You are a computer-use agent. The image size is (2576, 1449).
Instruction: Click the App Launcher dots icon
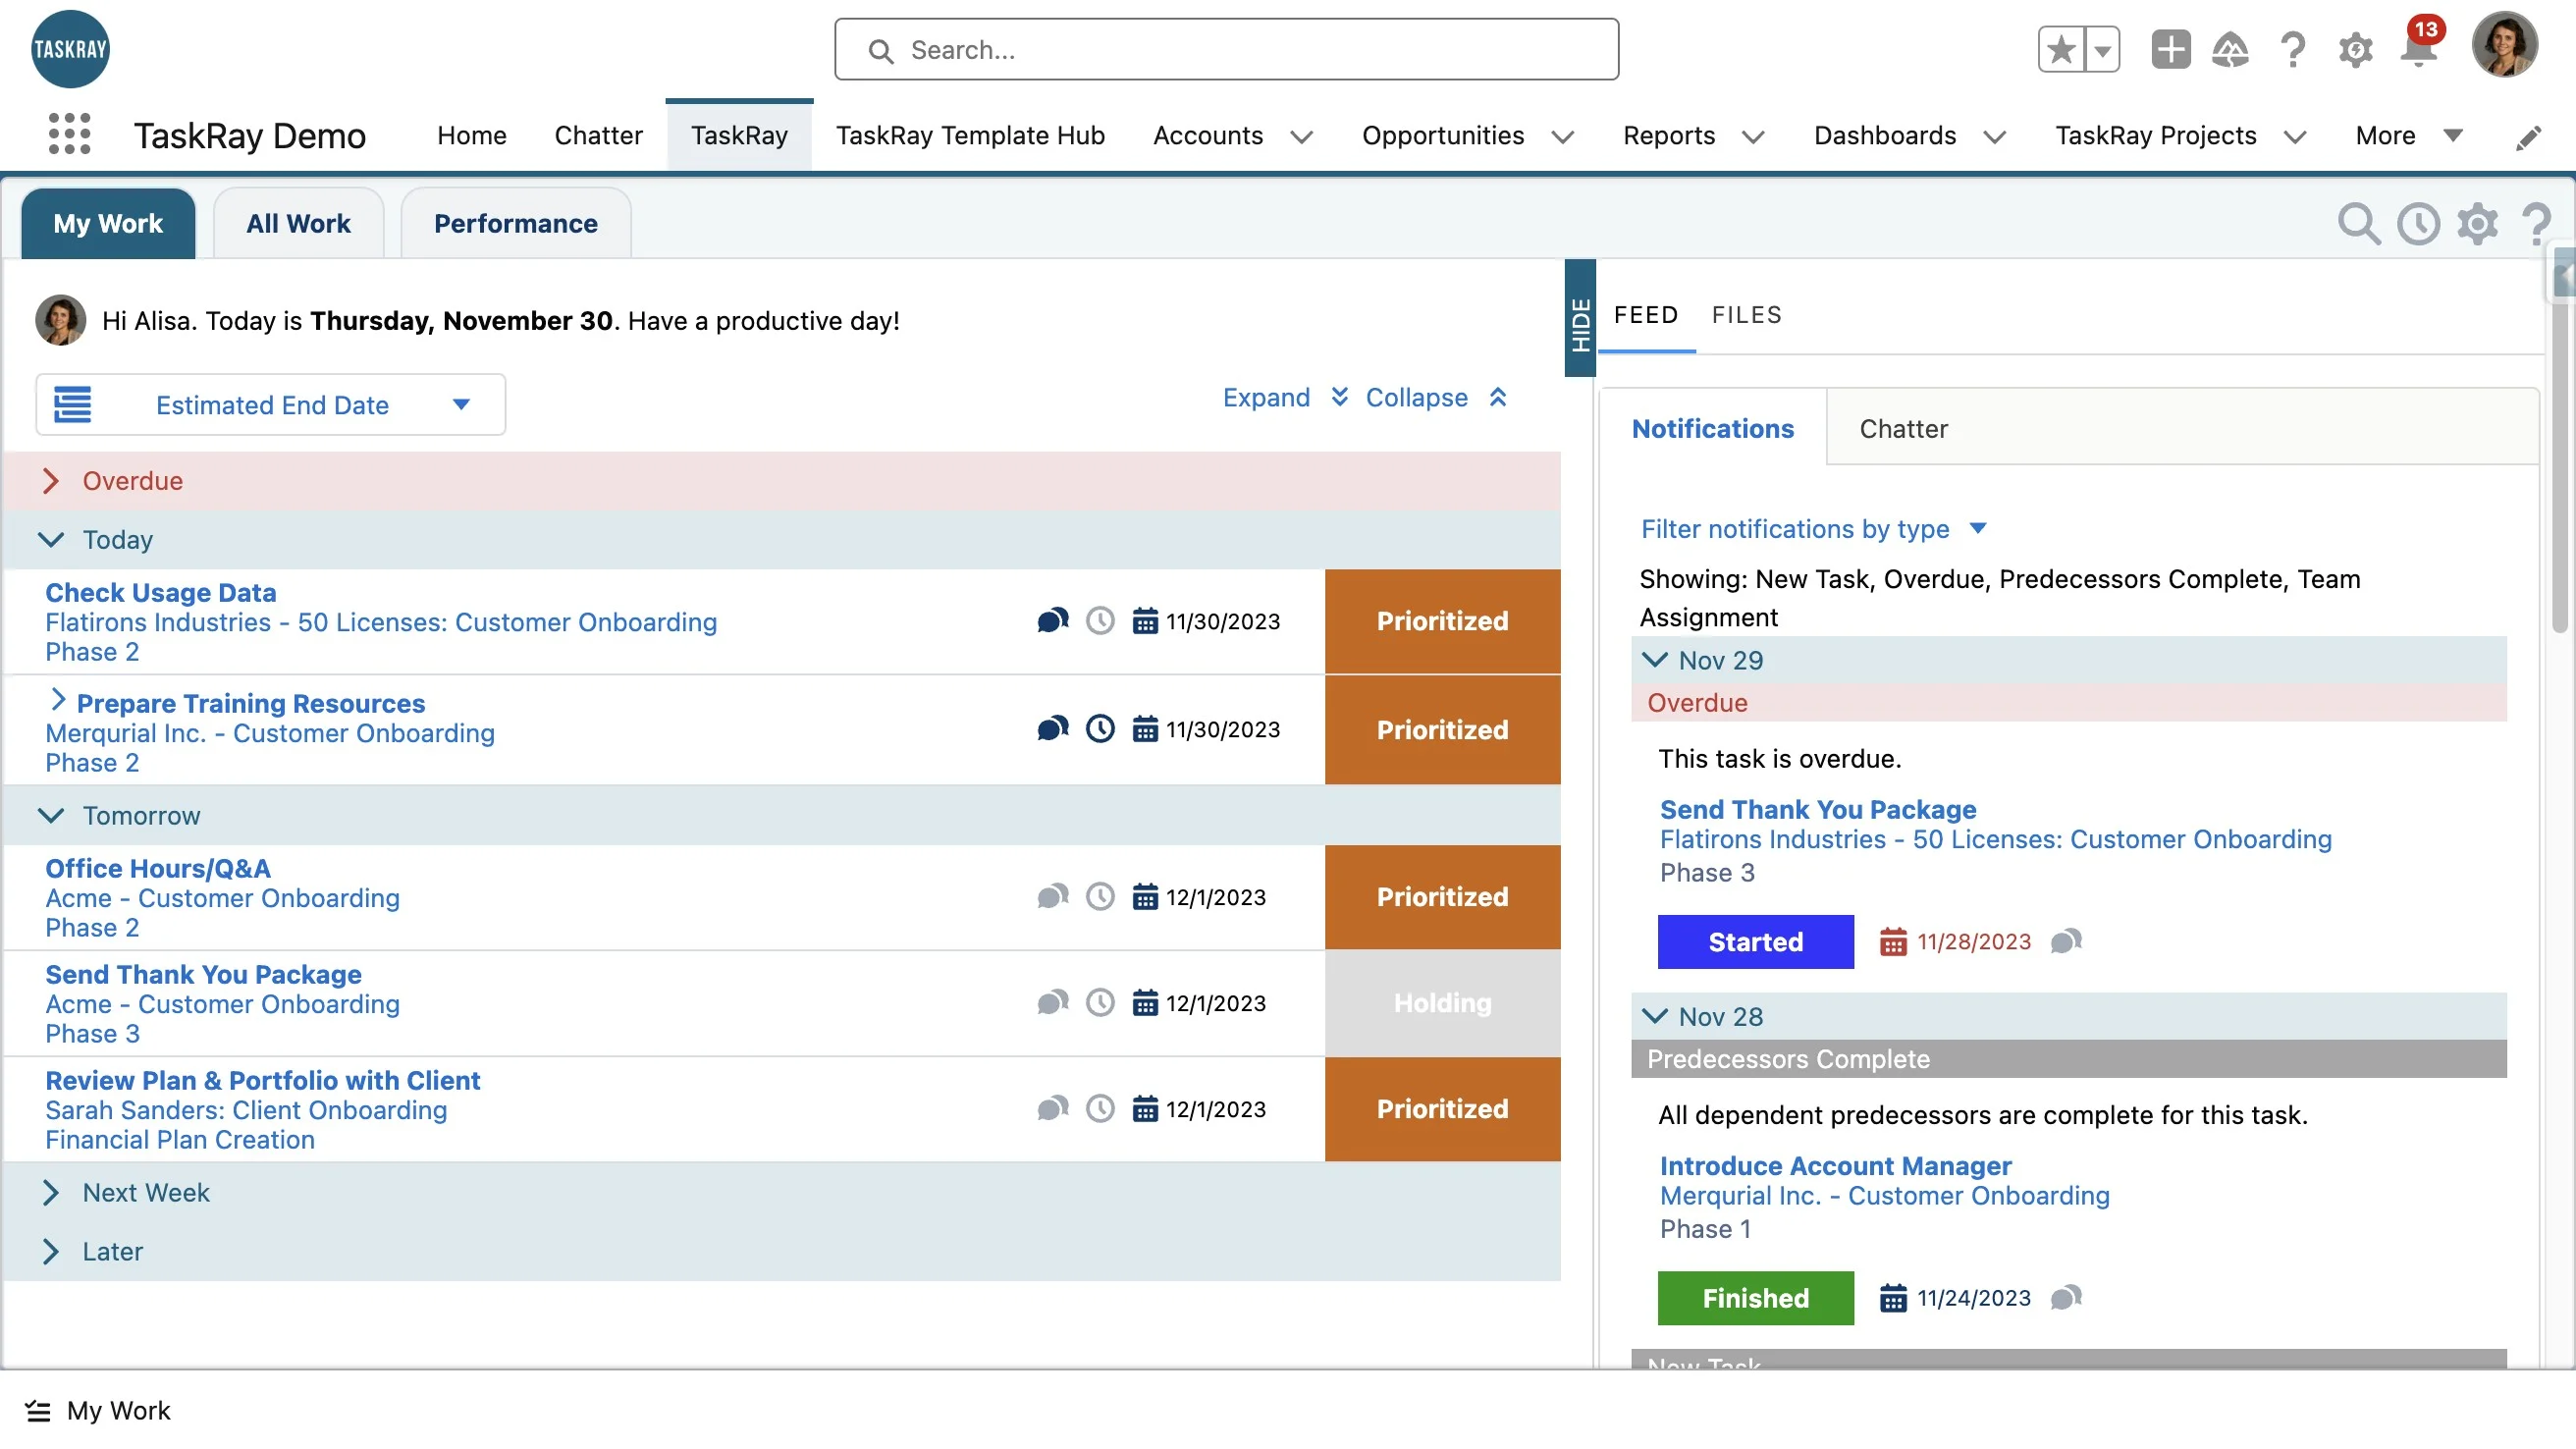69,134
